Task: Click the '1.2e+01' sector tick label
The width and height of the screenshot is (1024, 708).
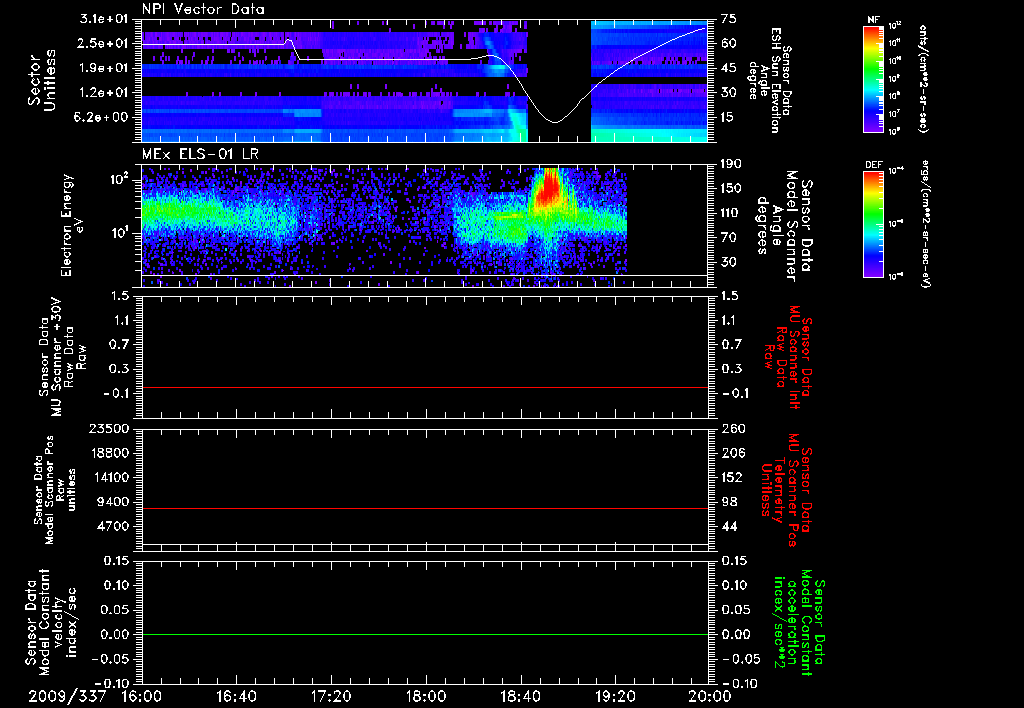Action: coord(104,93)
